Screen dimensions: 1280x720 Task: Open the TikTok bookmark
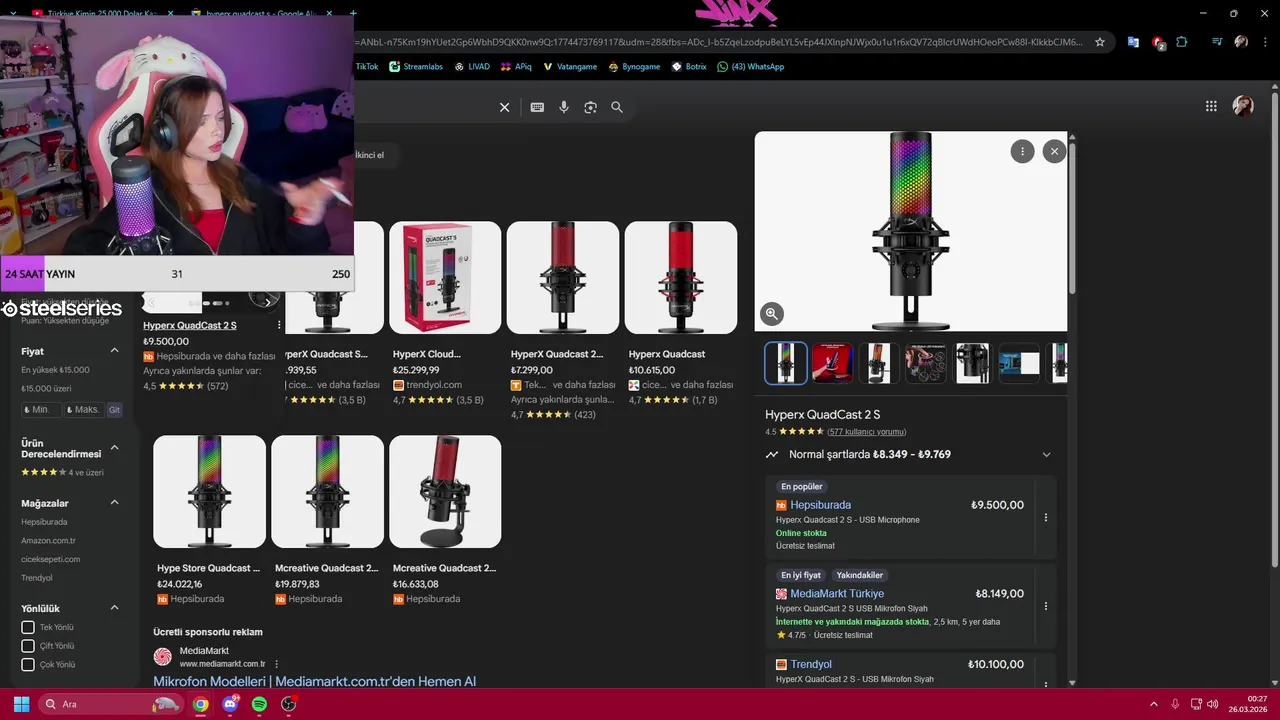[366, 66]
